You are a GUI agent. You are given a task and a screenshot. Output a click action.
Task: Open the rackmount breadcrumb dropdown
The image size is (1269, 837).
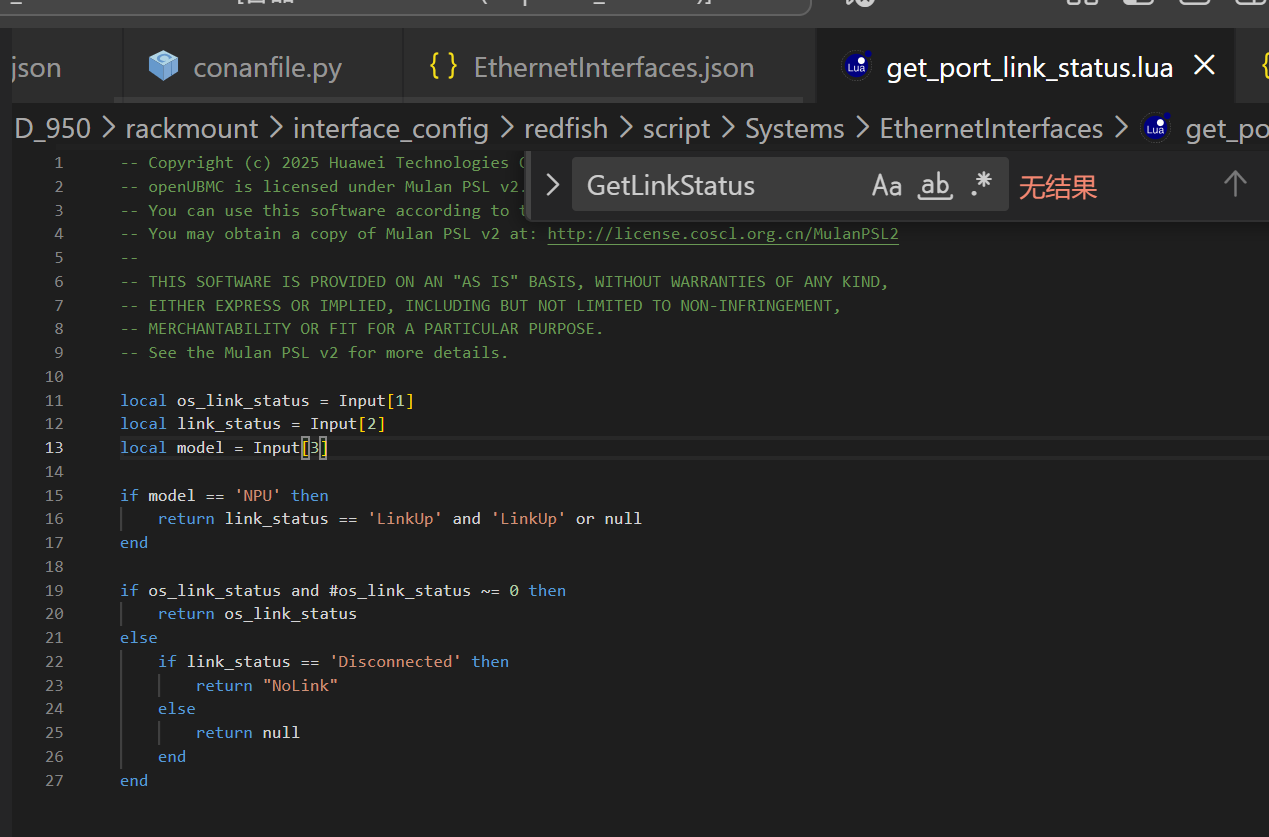coord(191,129)
